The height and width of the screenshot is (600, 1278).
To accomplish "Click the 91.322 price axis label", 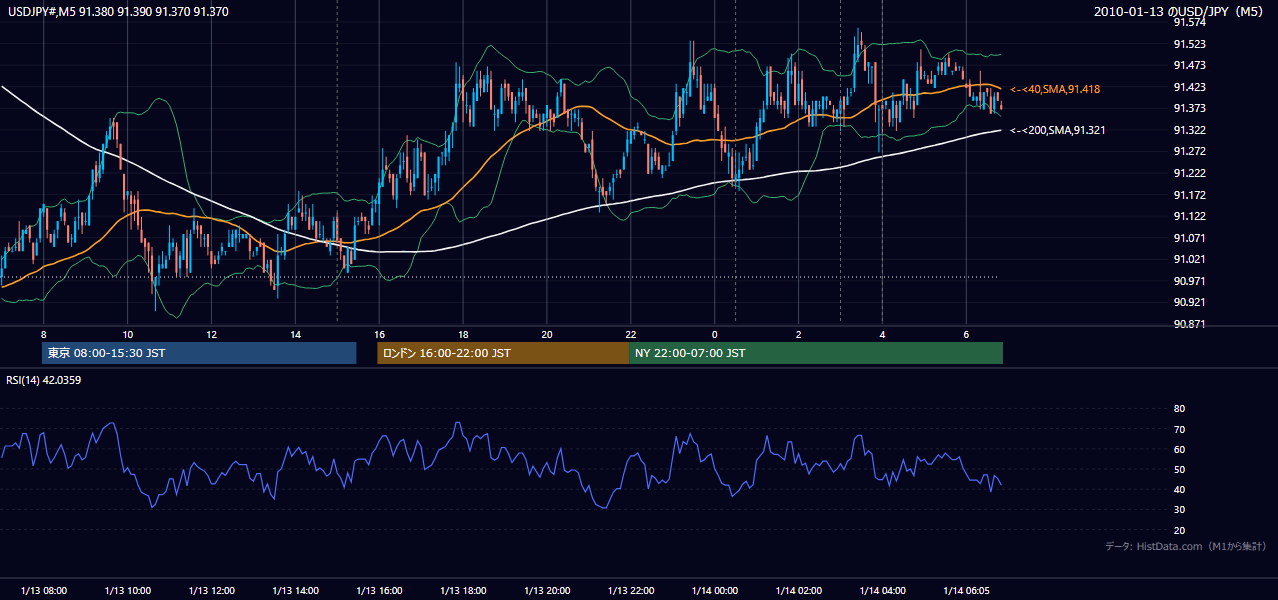I will pos(1189,130).
